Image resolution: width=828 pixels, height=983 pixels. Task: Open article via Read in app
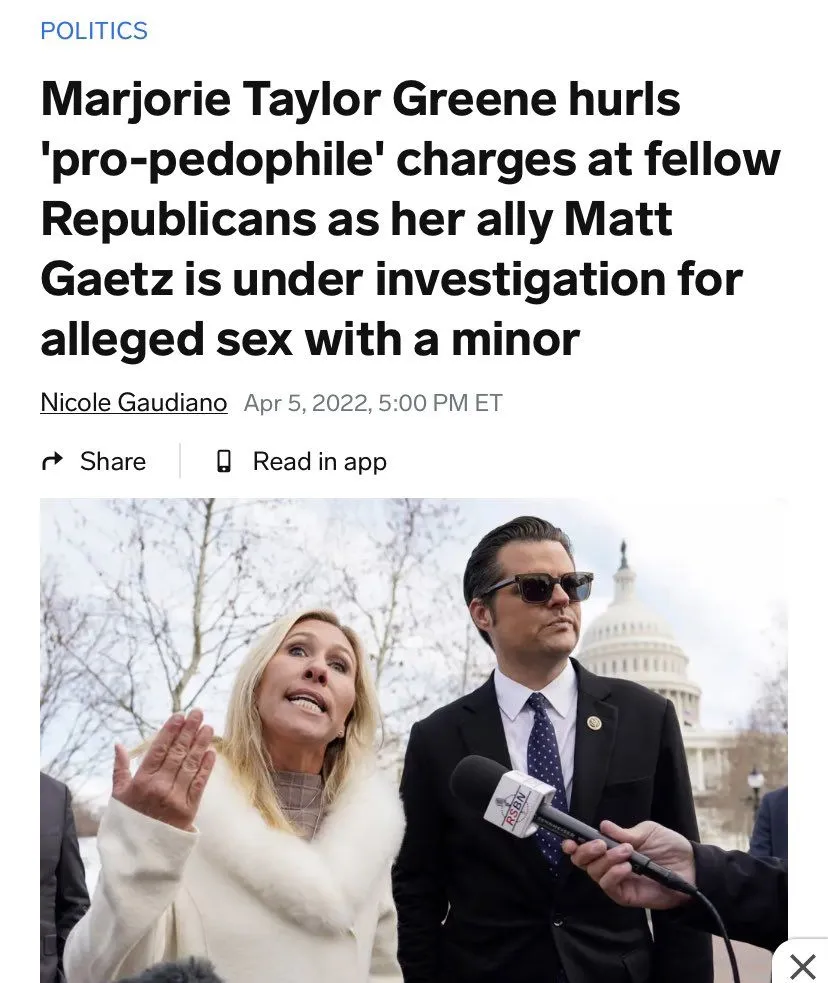coord(320,461)
